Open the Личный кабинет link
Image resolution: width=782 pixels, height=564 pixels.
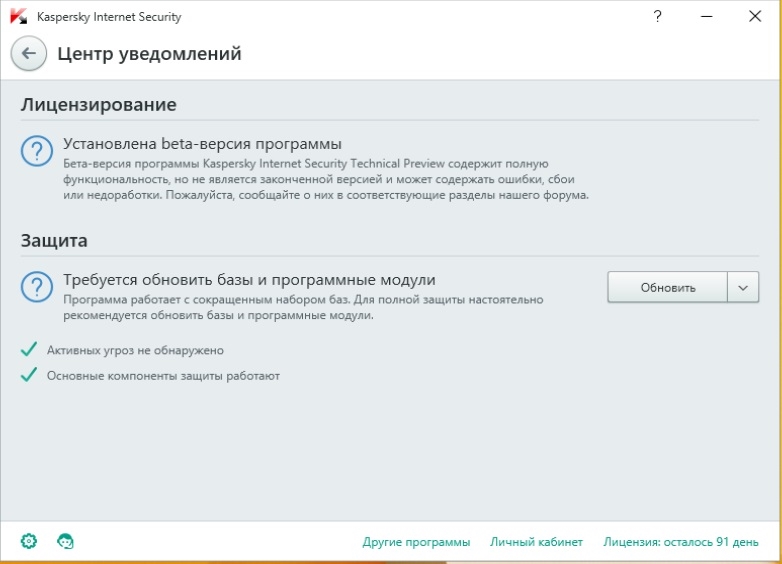(x=536, y=542)
